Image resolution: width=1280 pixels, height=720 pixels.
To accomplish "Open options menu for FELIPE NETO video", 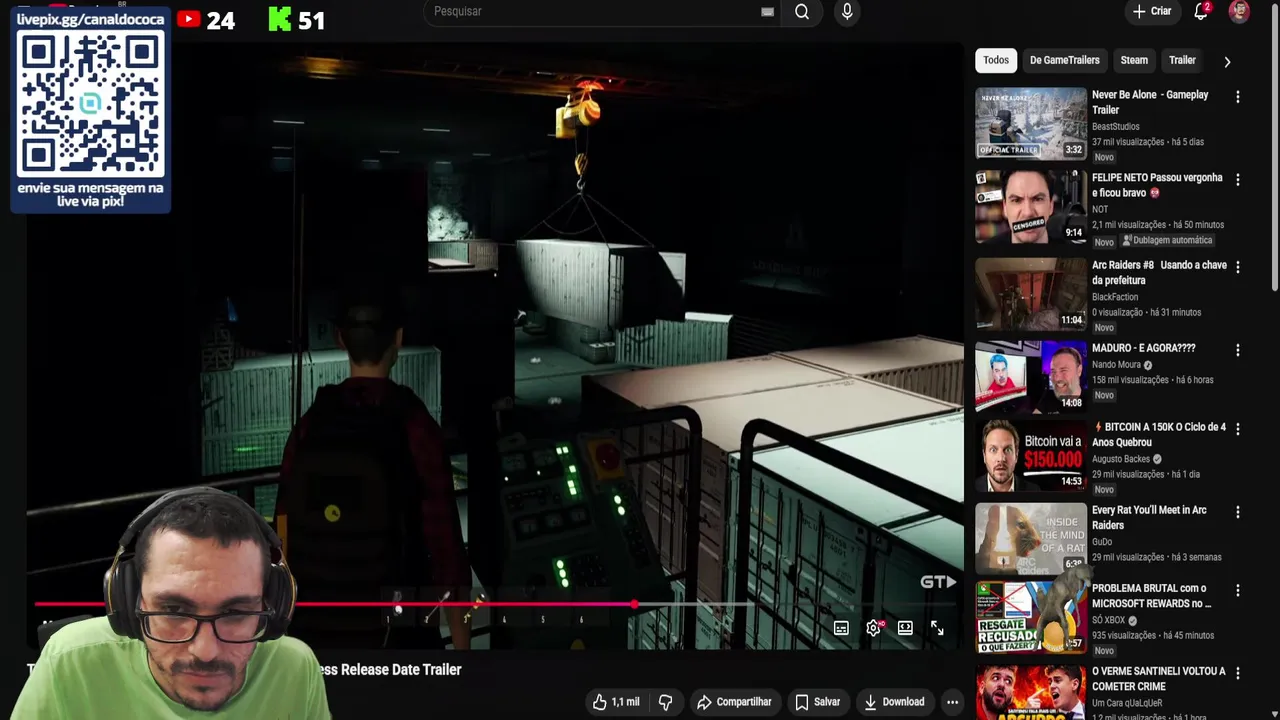I will coord(1238,180).
